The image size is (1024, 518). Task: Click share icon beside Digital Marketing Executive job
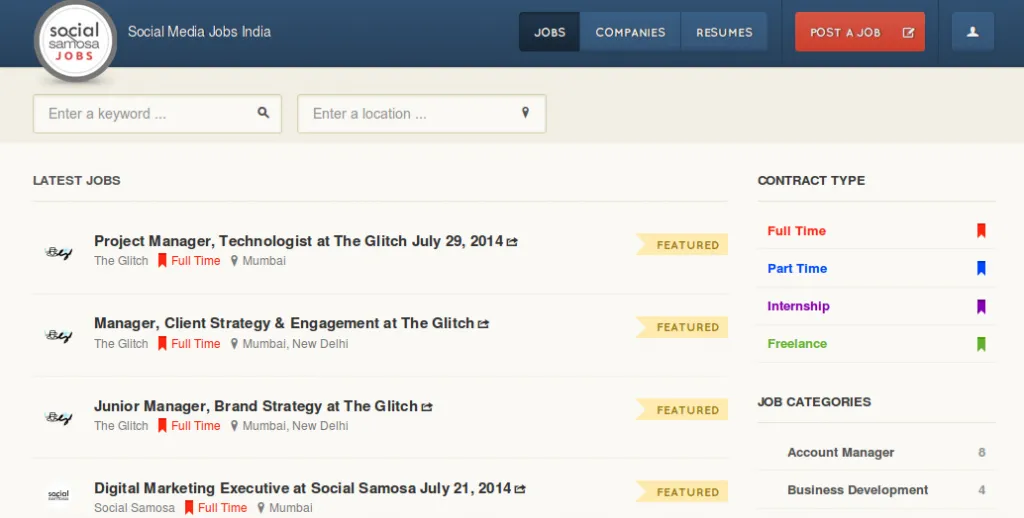pos(520,489)
